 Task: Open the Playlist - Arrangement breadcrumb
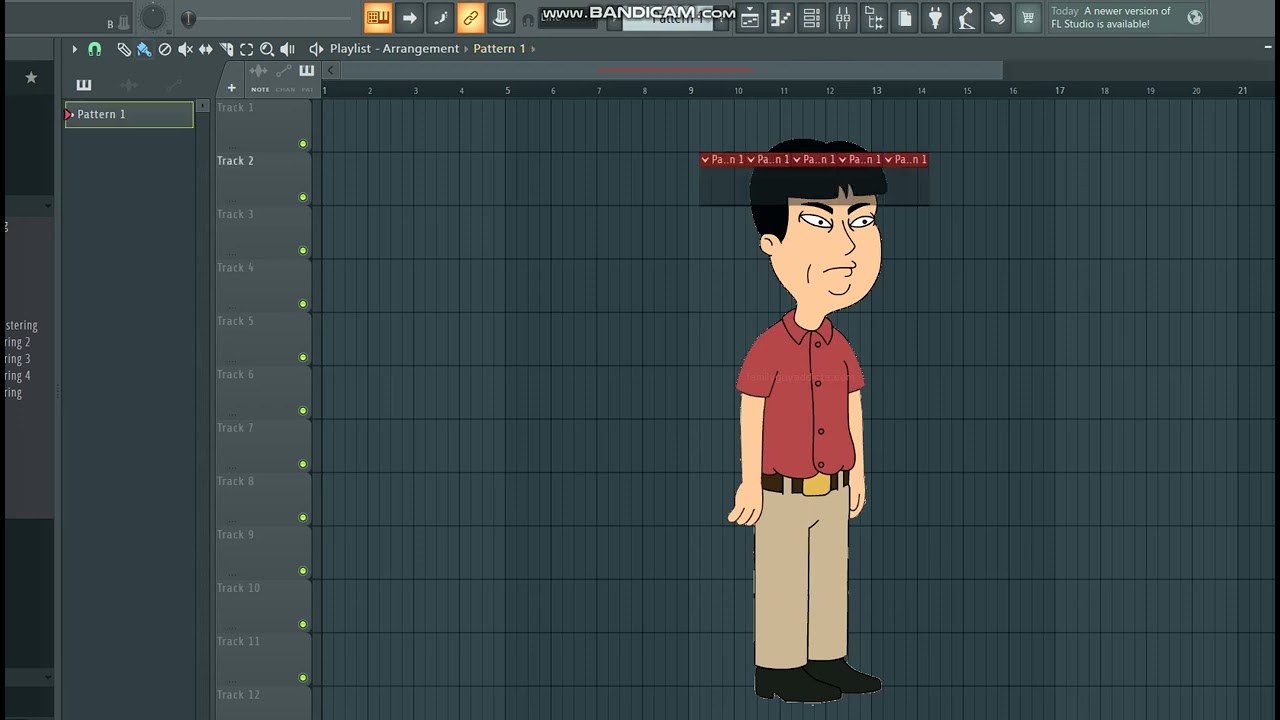tap(394, 48)
